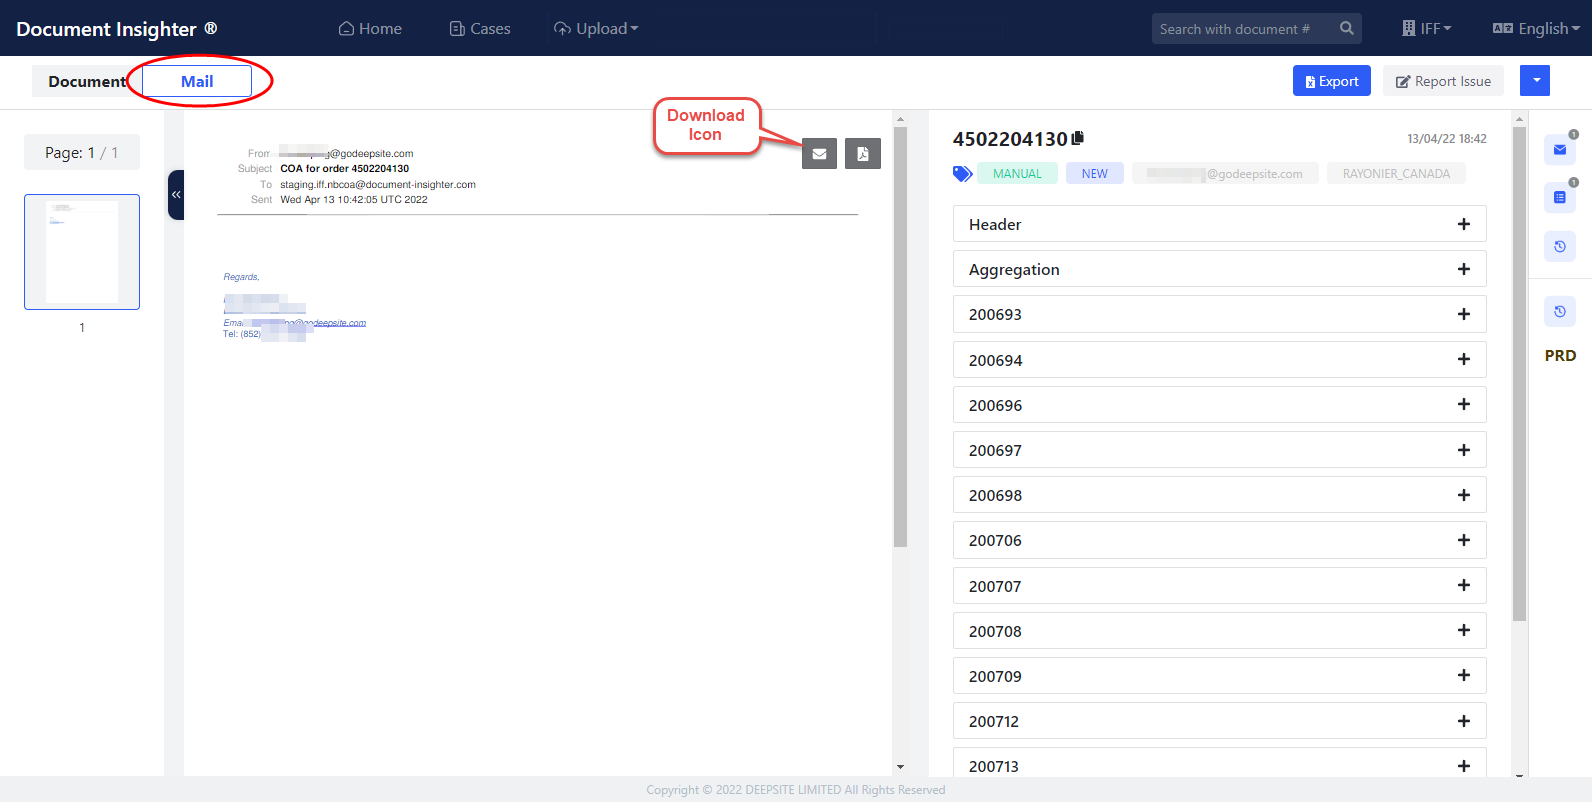Open the list icon in right sidebar
This screenshot has width=1592, height=802.
1559,198
